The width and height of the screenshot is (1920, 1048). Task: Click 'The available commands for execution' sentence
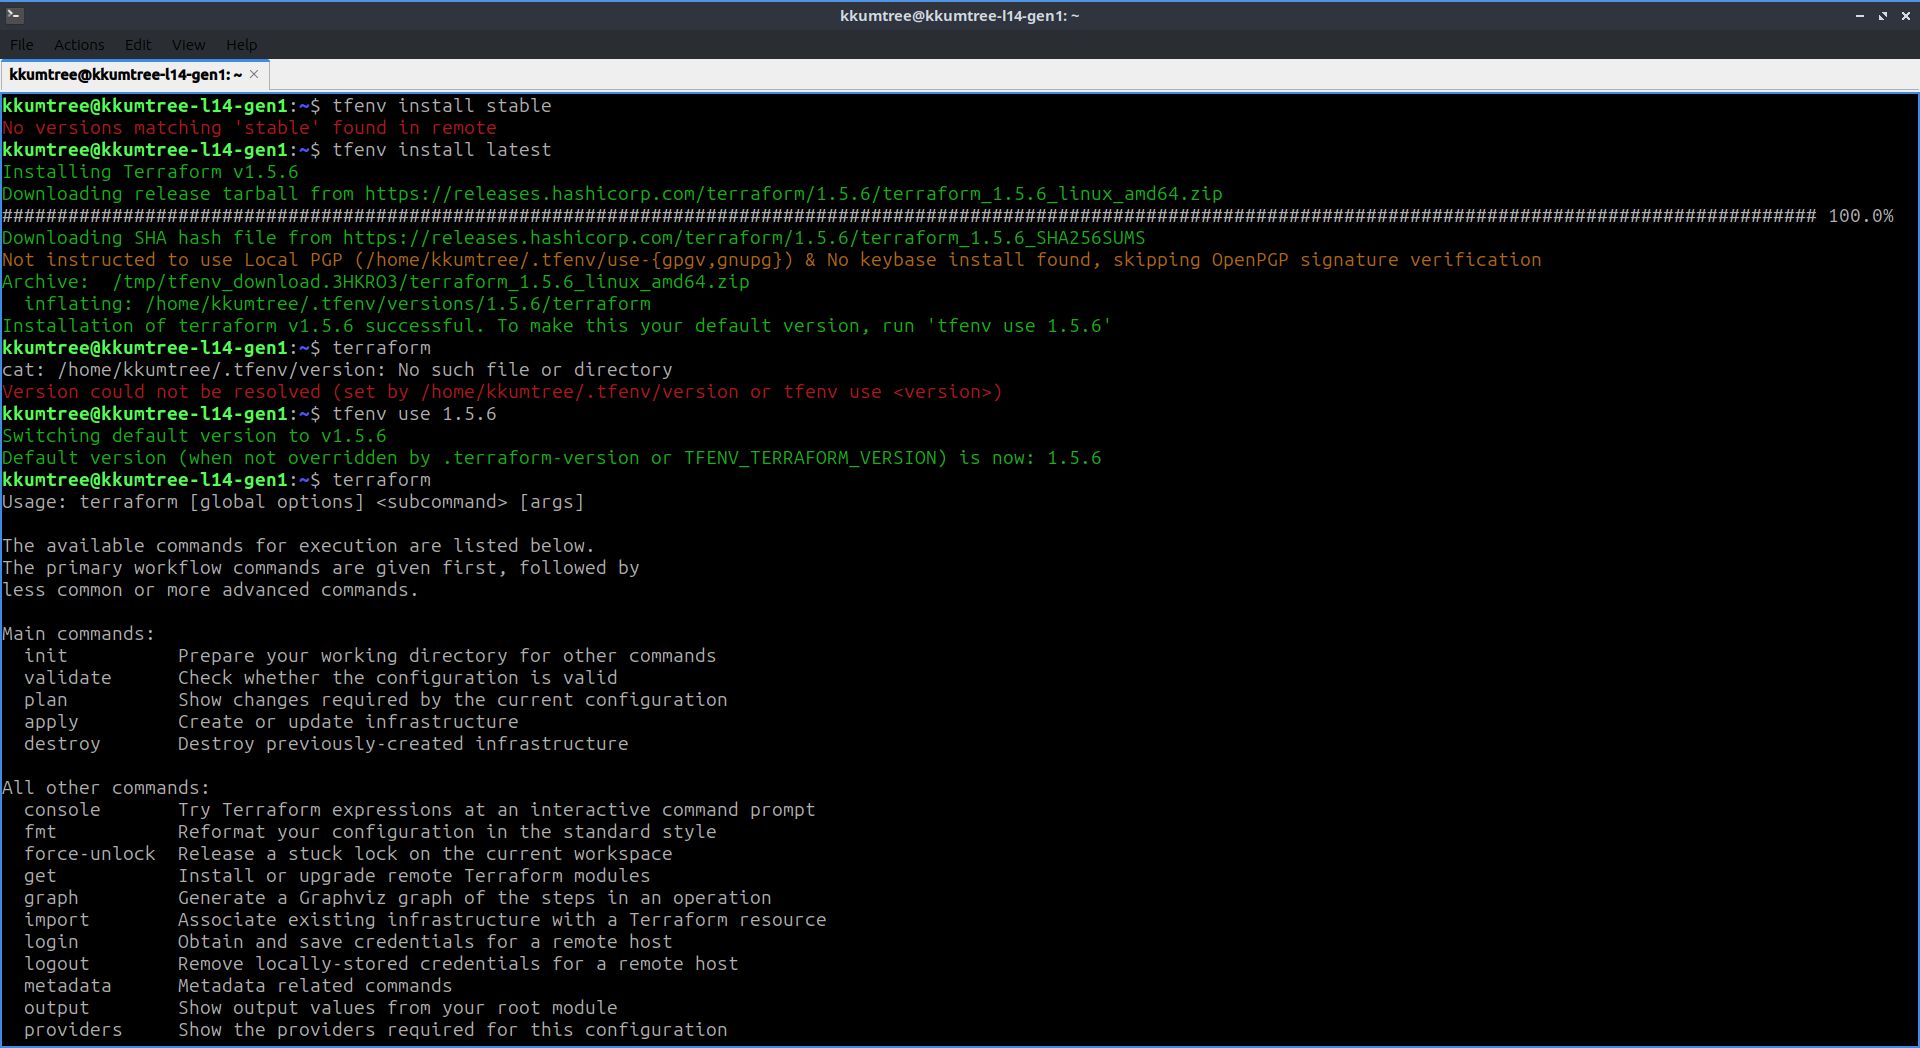[298, 546]
